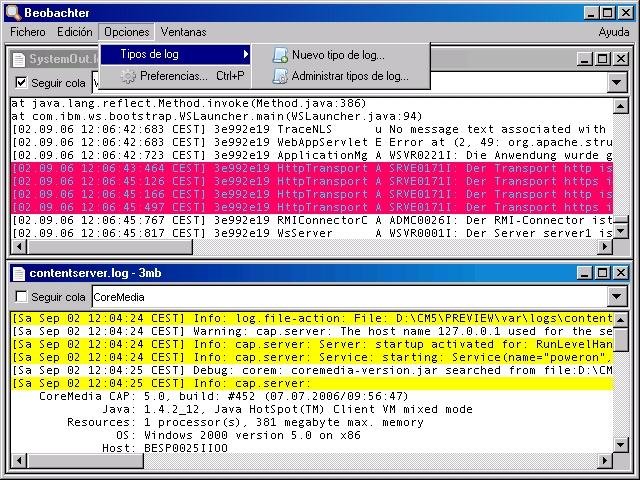The image size is (640, 480).
Task: Click the SystemOut window document icon
Action: pos(19,60)
